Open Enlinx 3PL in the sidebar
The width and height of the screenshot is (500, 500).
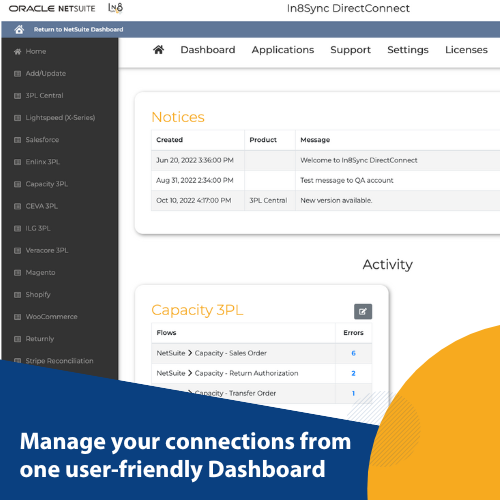[43, 162]
